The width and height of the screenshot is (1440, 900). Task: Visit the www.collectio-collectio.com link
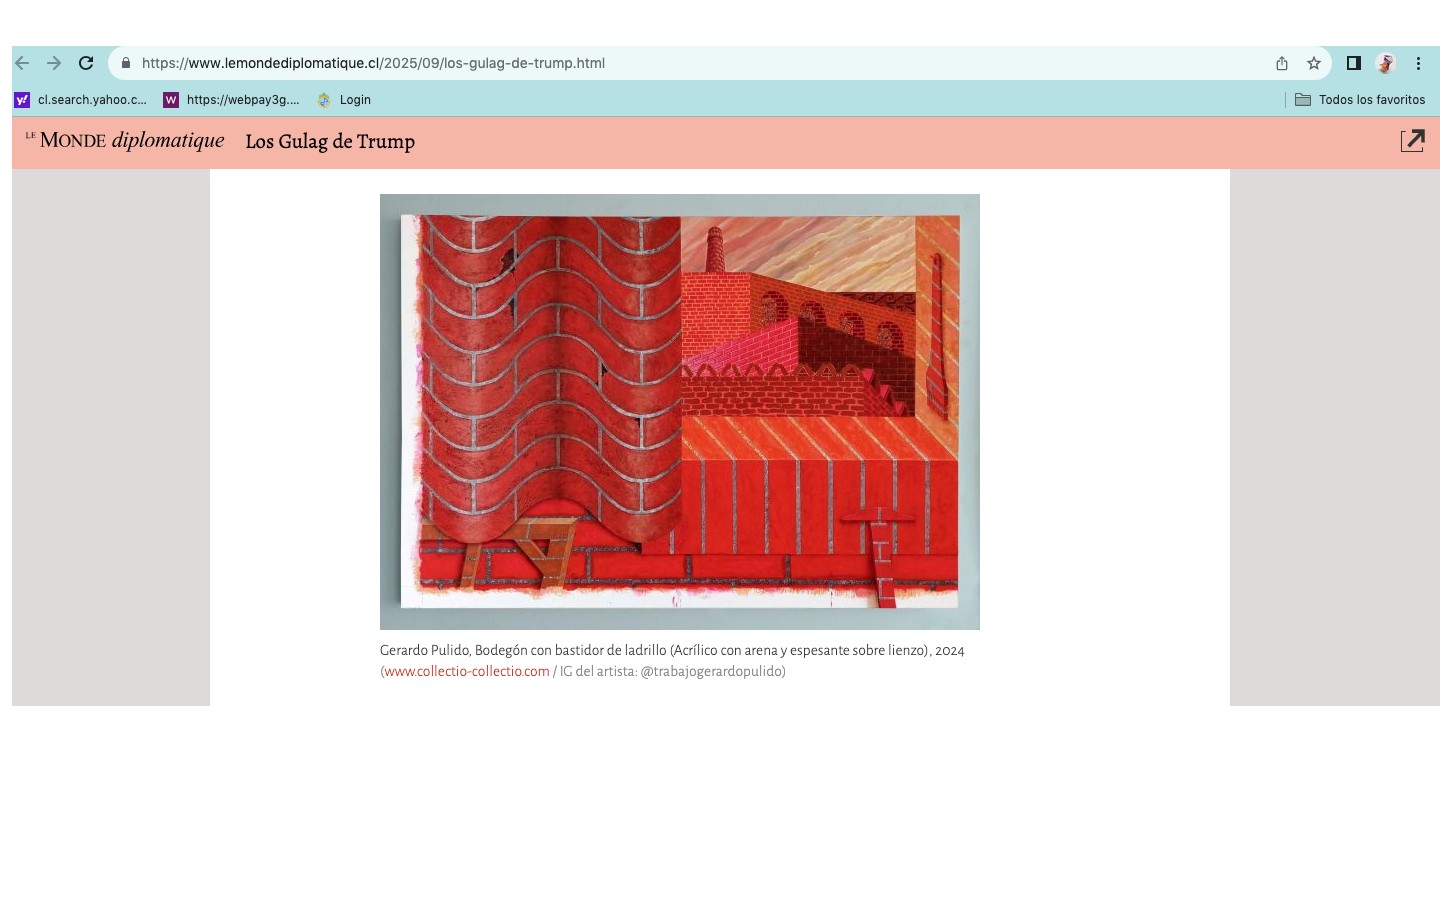pyautogui.click(x=467, y=672)
